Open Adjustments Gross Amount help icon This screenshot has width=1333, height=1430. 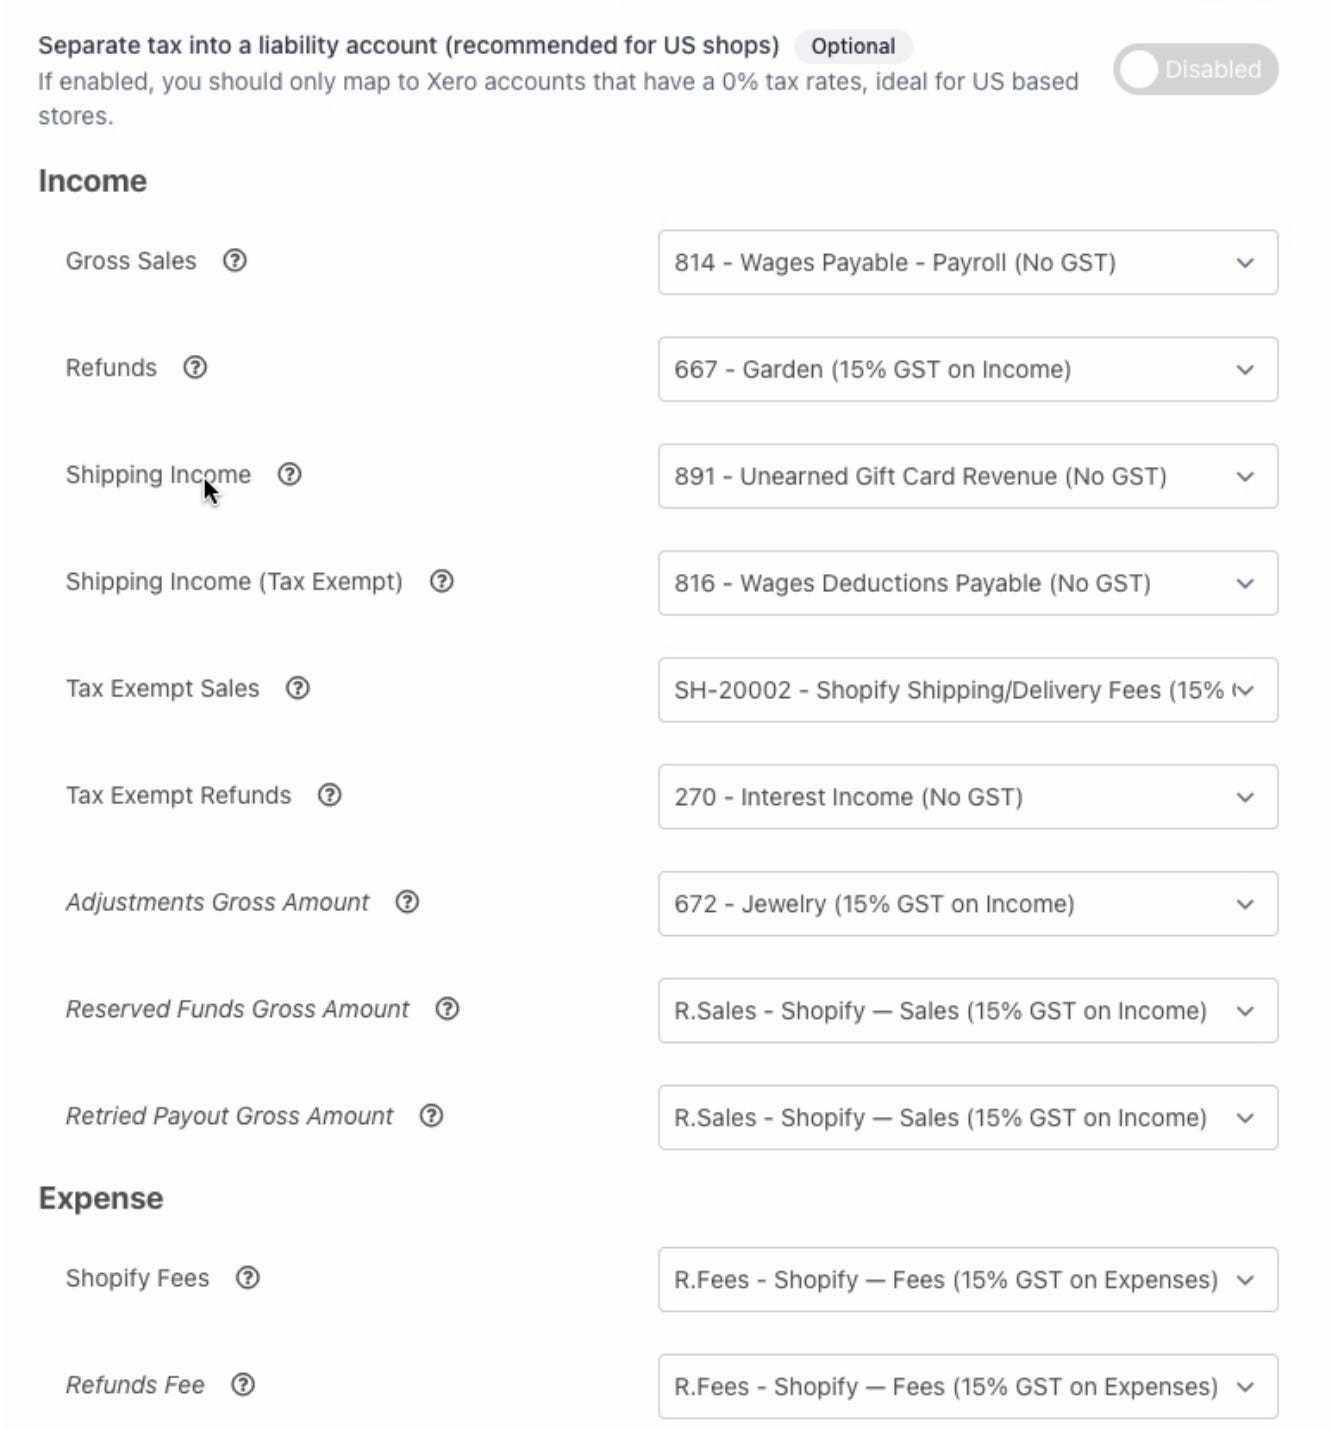click(x=407, y=902)
